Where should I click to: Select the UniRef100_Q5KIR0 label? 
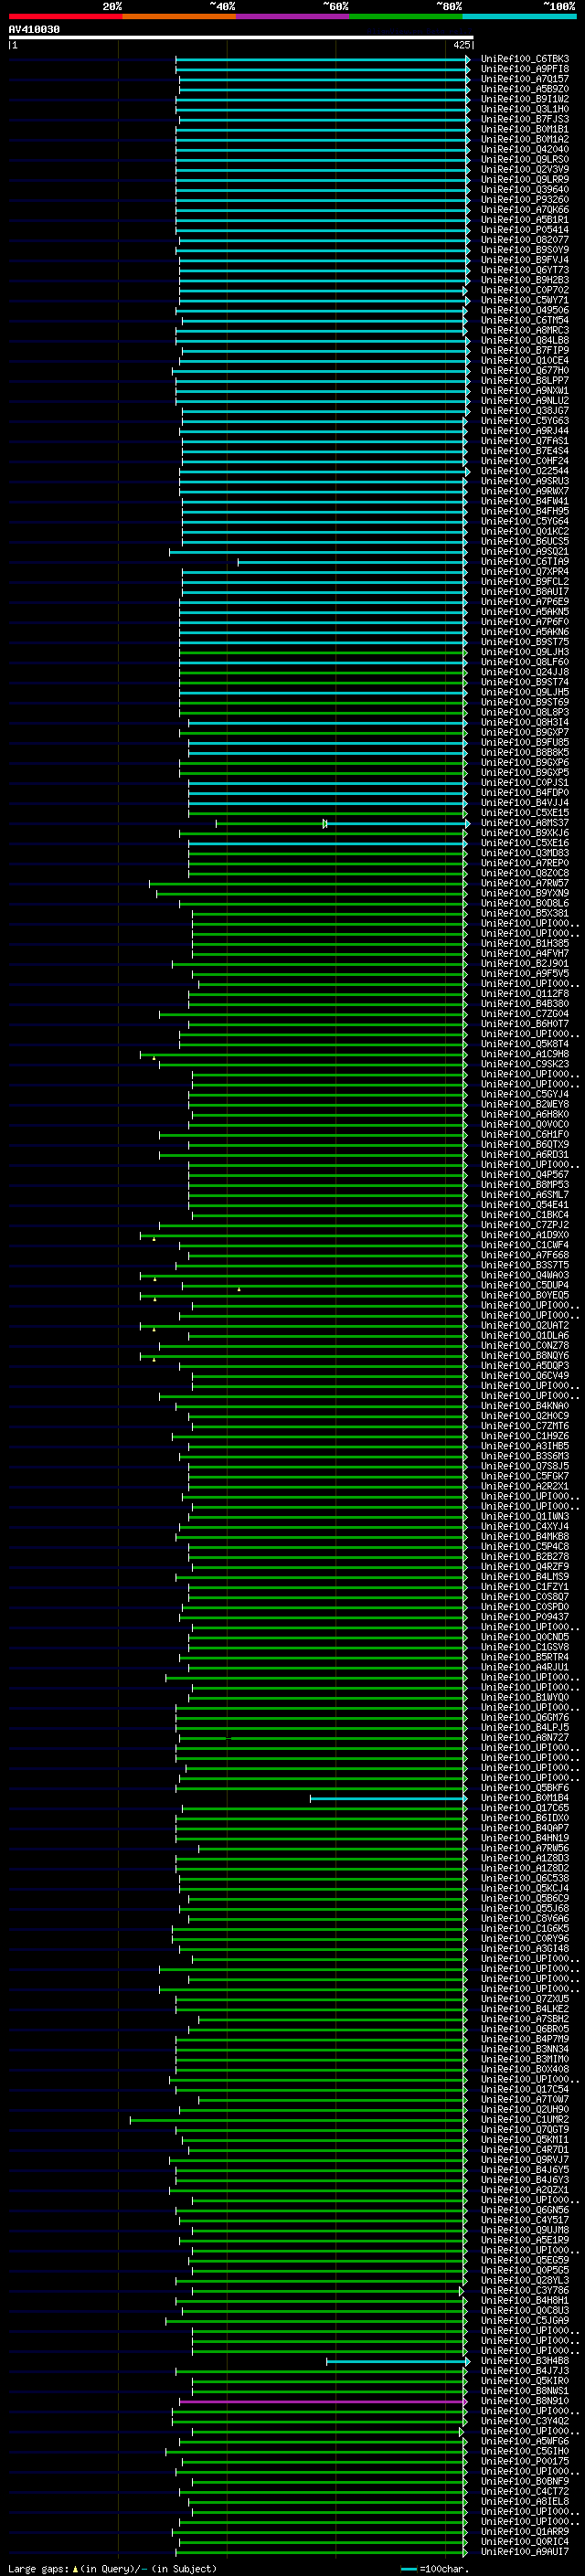524,2381
